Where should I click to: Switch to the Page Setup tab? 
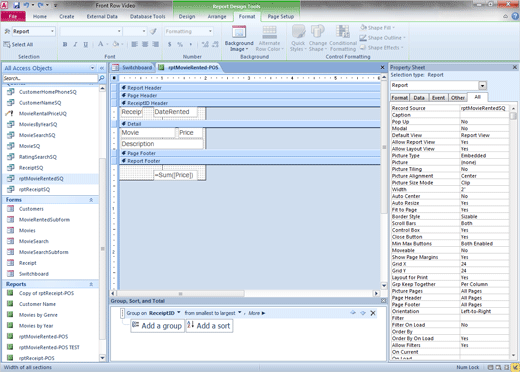[x=281, y=16]
